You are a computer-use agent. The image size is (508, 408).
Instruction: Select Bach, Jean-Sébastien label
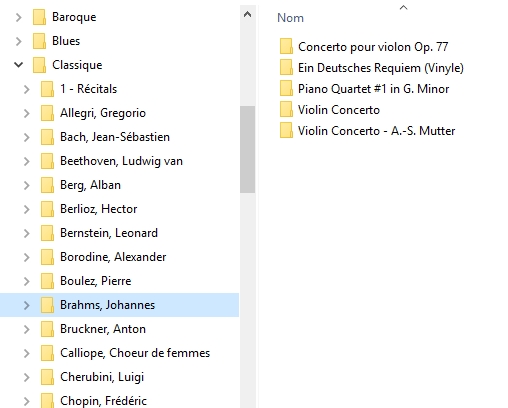coord(115,137)
